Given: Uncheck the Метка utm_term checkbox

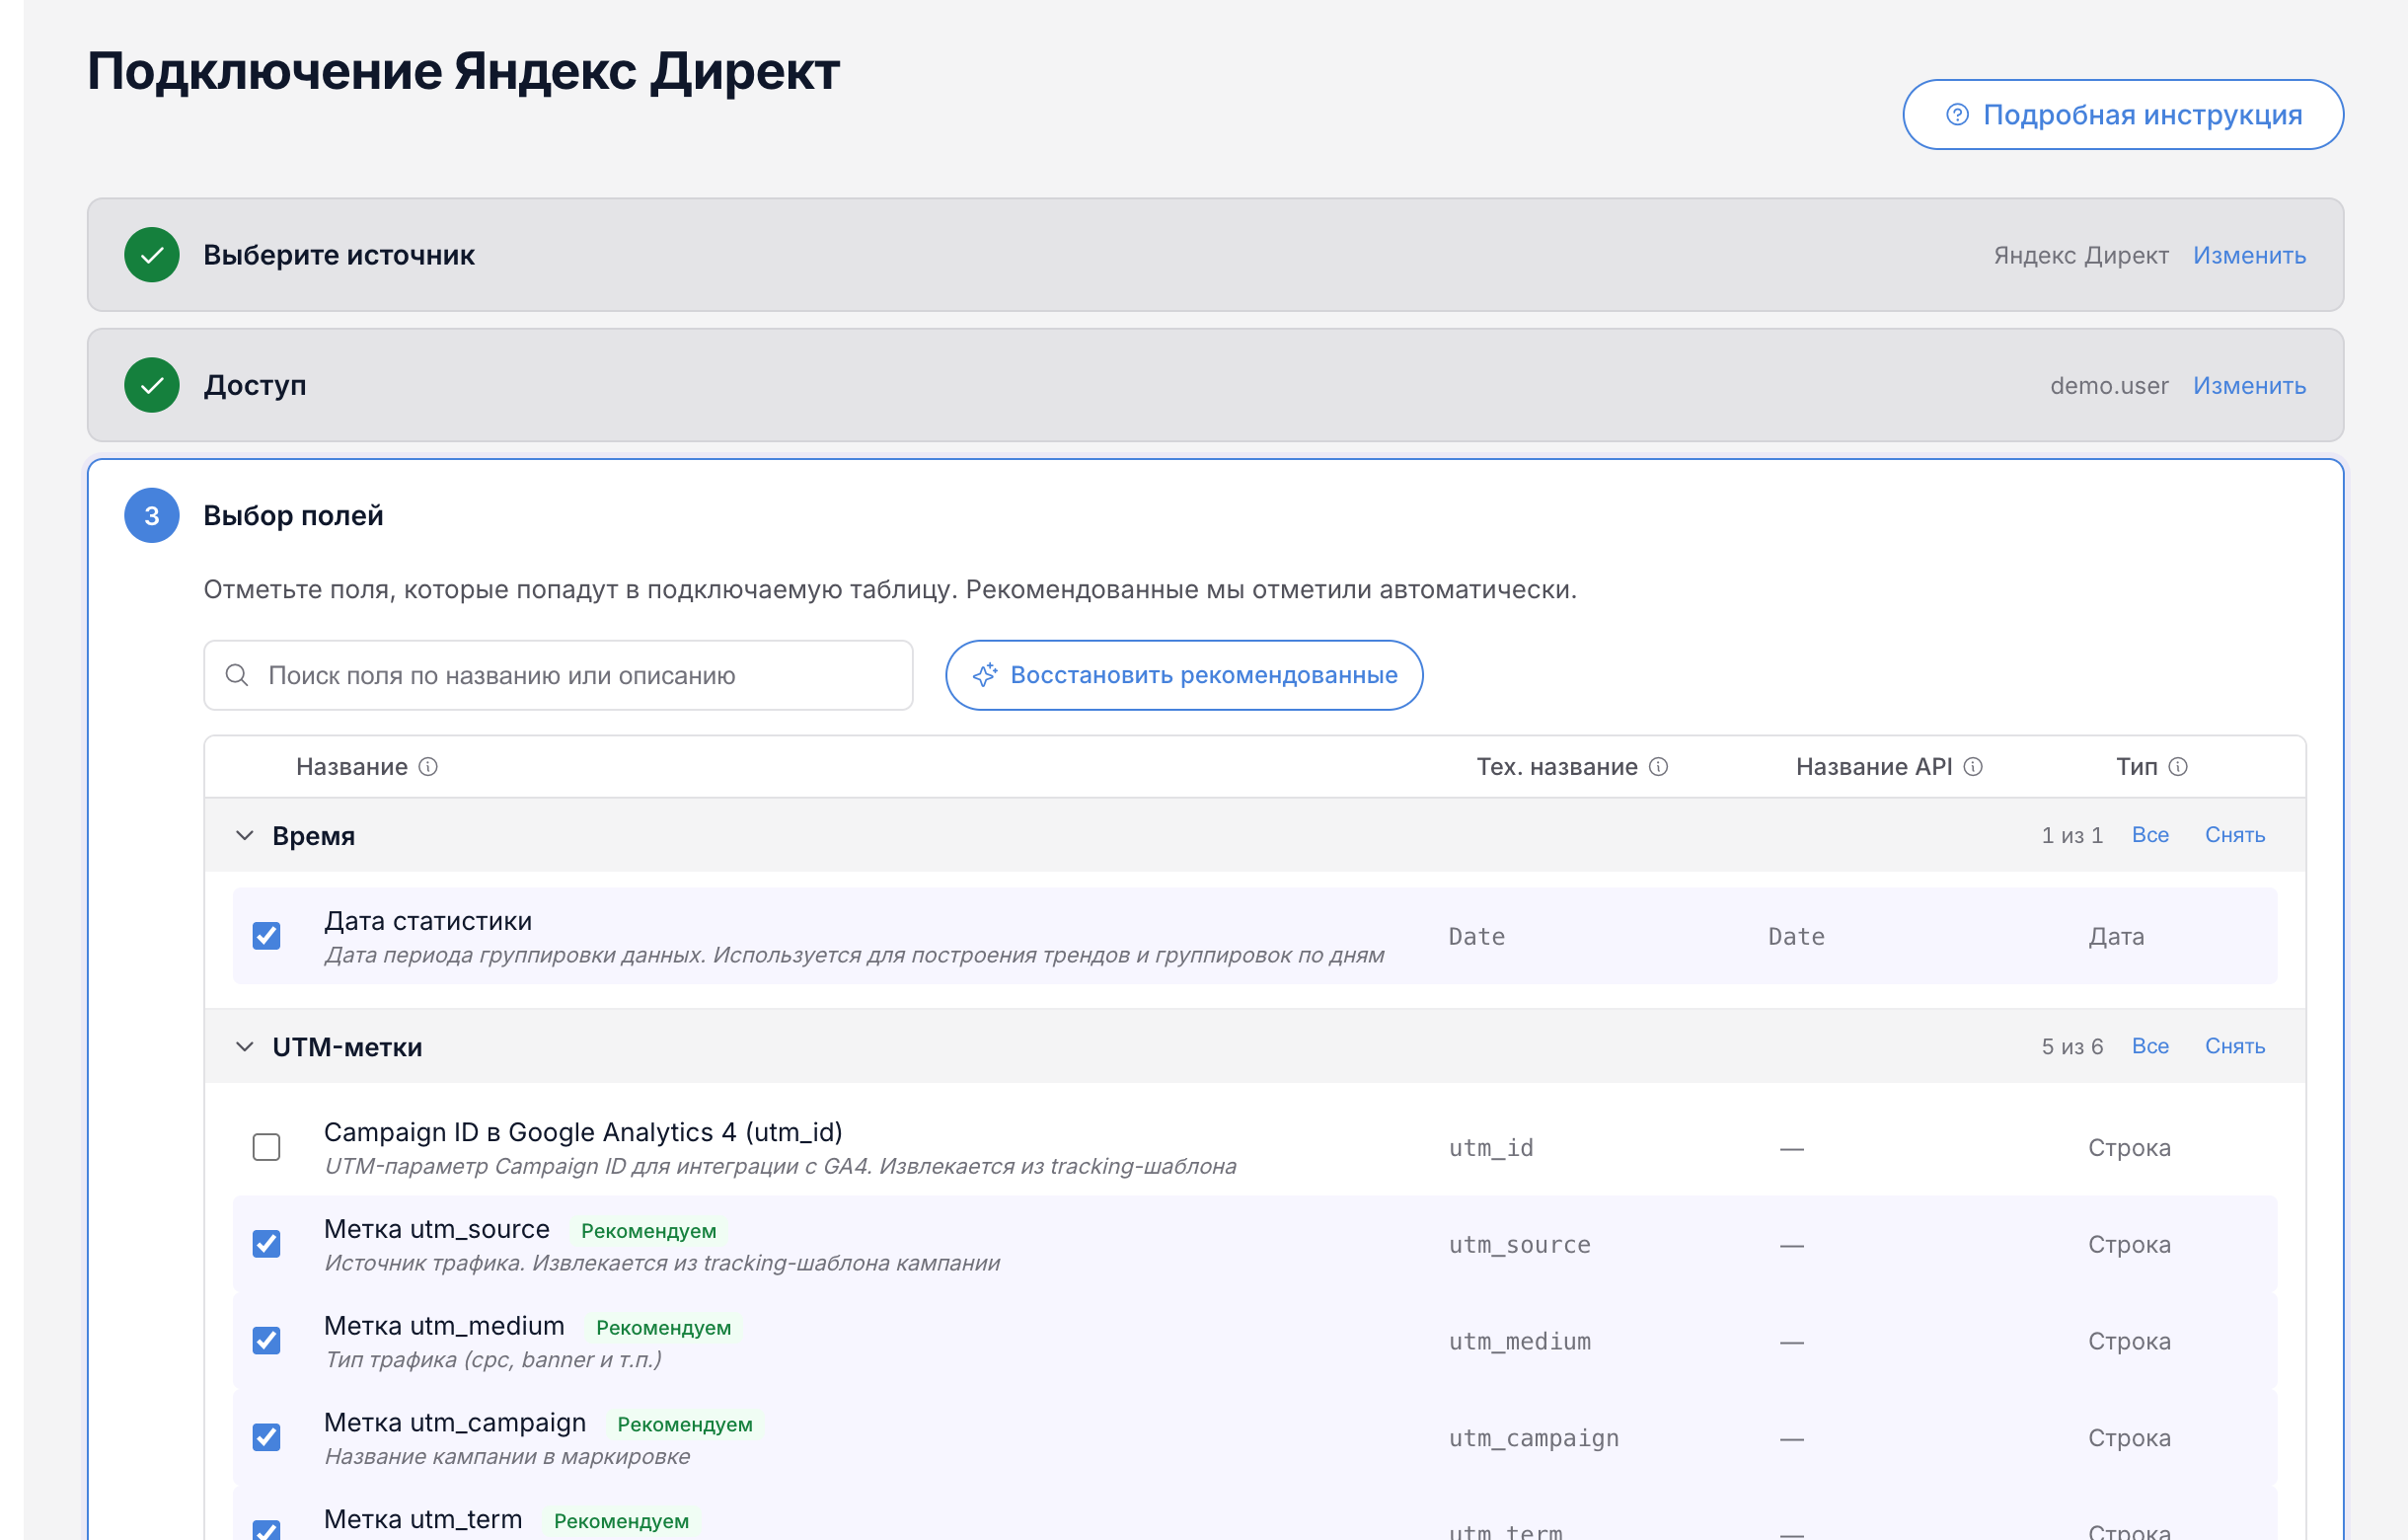Looking at the screenshot, I should coord(266,1530).
